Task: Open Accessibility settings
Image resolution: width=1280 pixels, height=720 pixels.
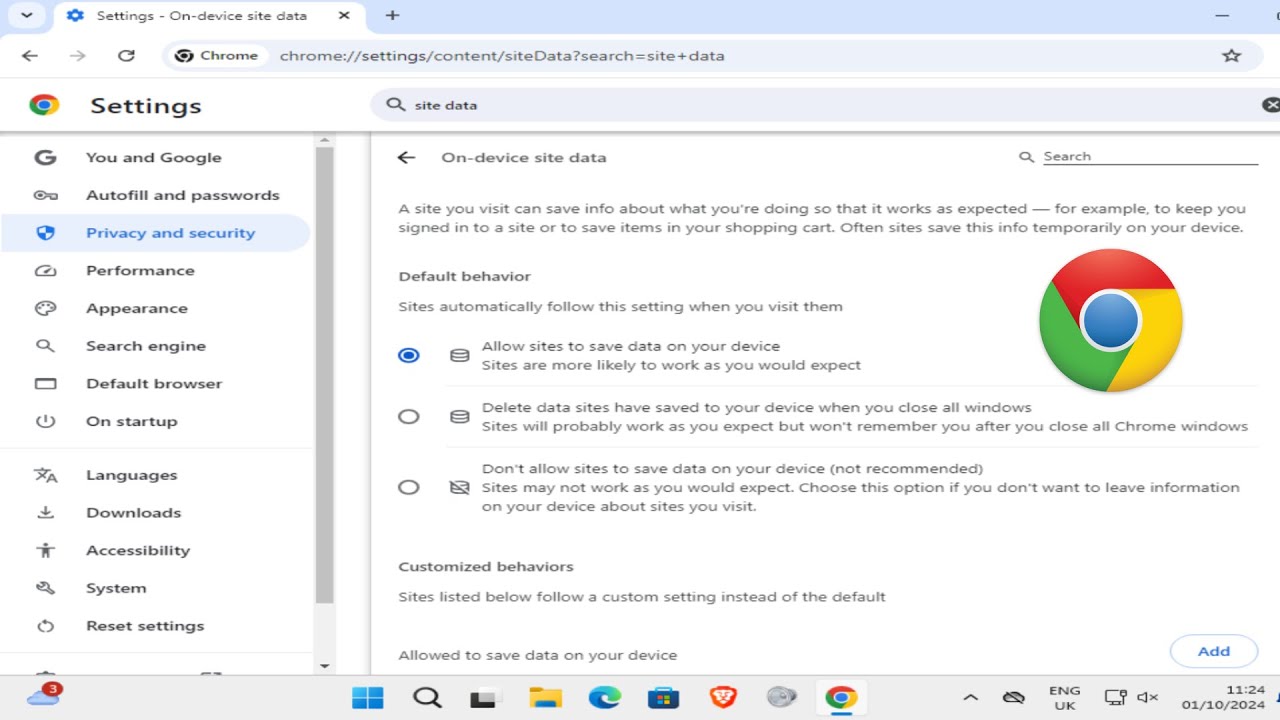Action: [154, 551]
